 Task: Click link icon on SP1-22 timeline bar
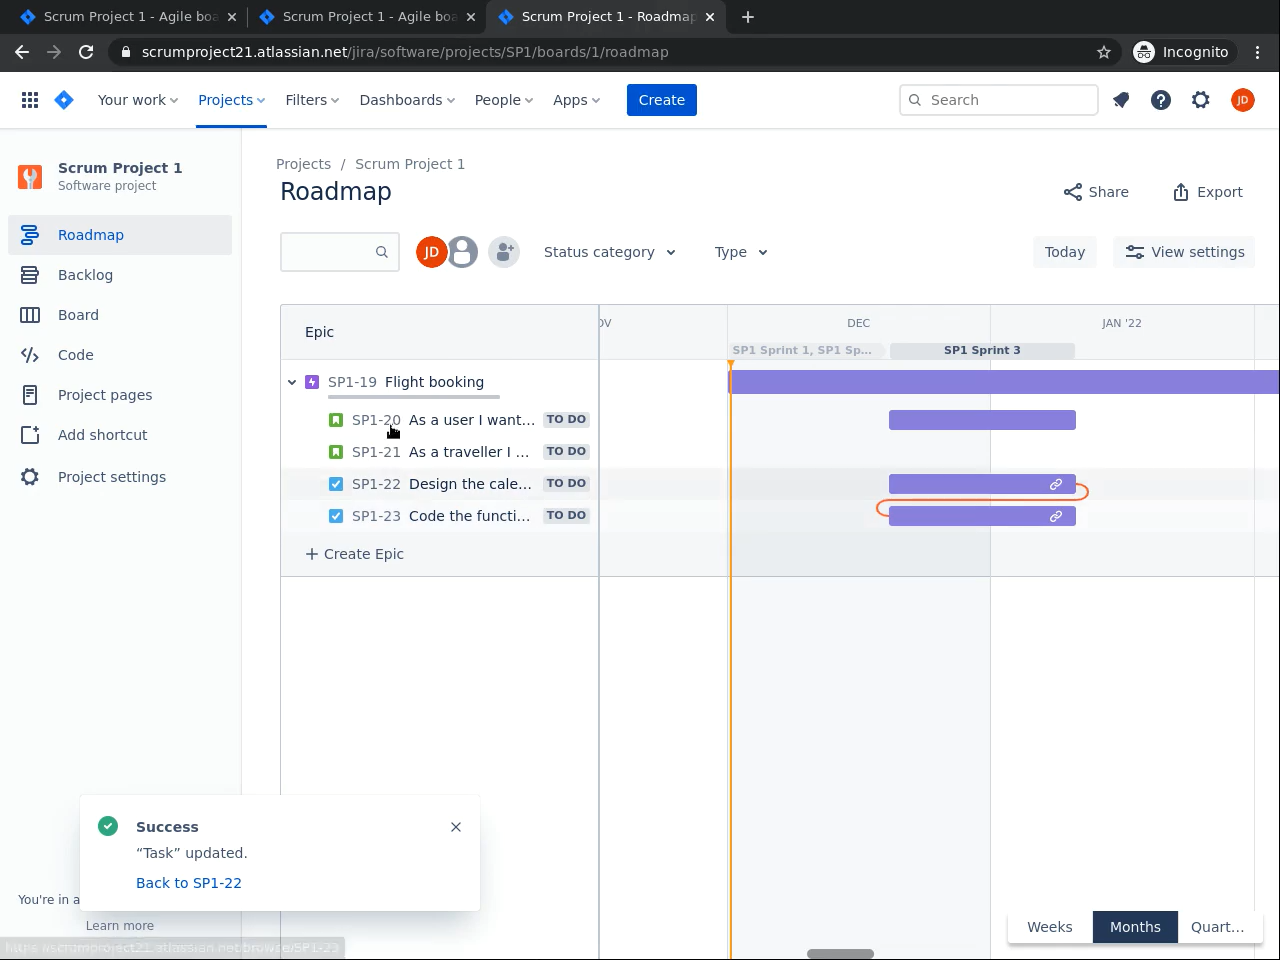click(1055, 484)
